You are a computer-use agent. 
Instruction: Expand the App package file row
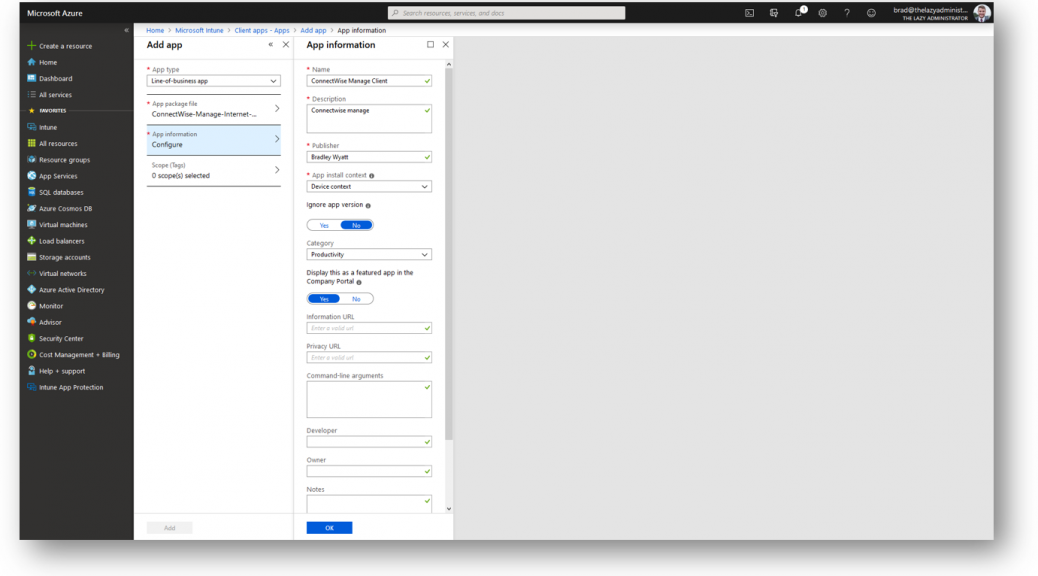(x=213, y=109)
